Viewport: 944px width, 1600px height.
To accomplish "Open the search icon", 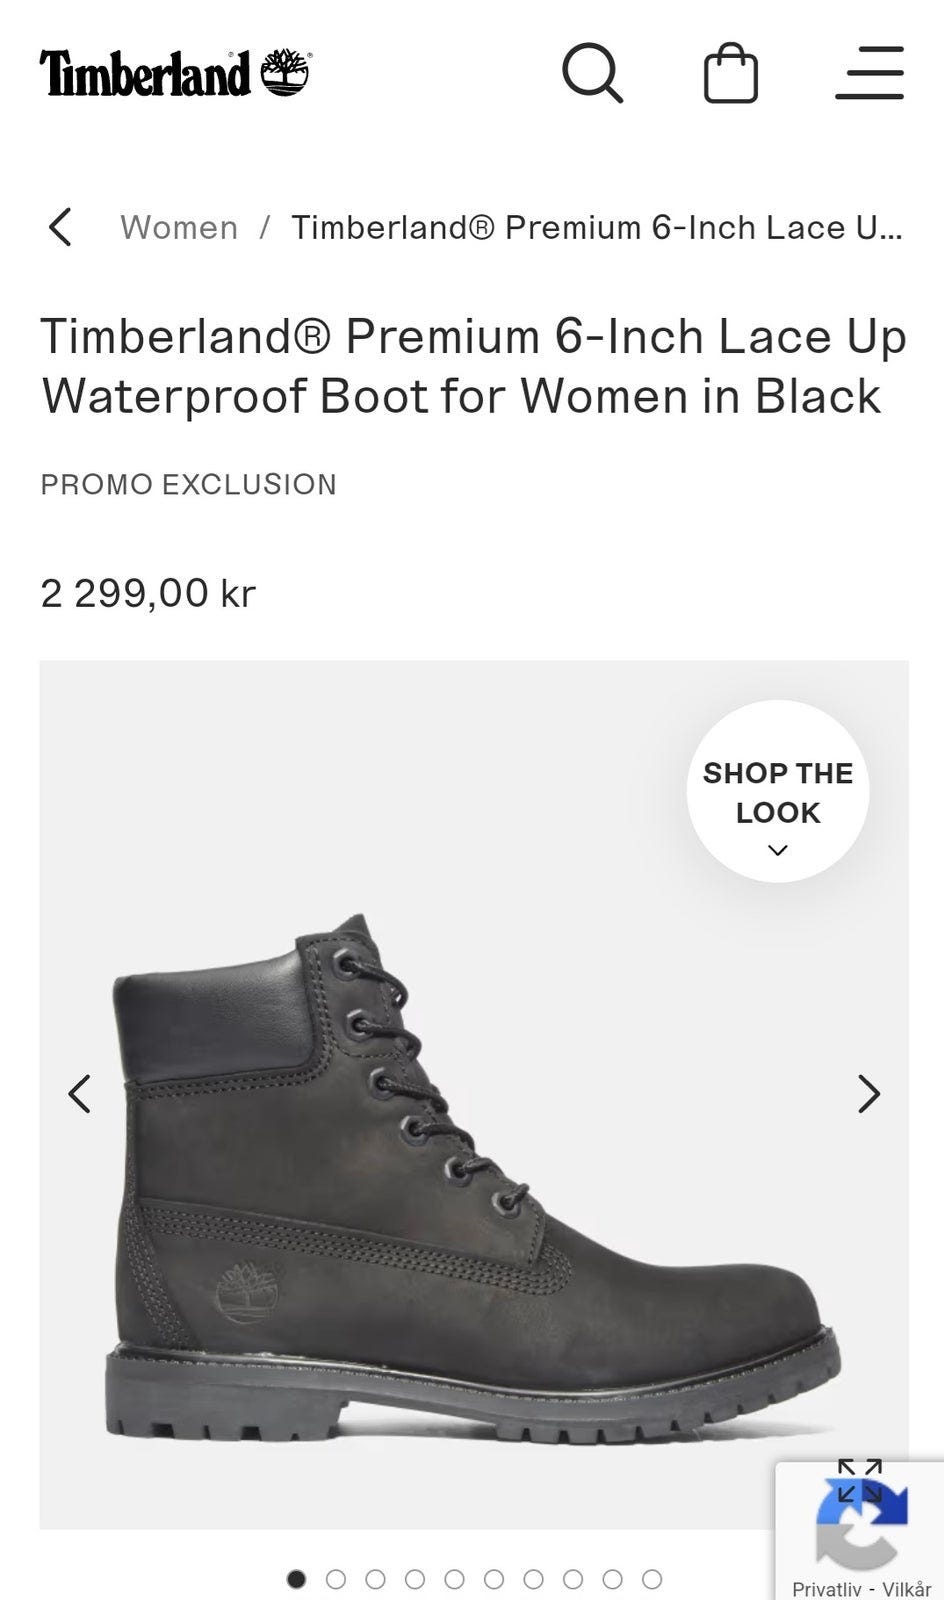I will point(592,73).
